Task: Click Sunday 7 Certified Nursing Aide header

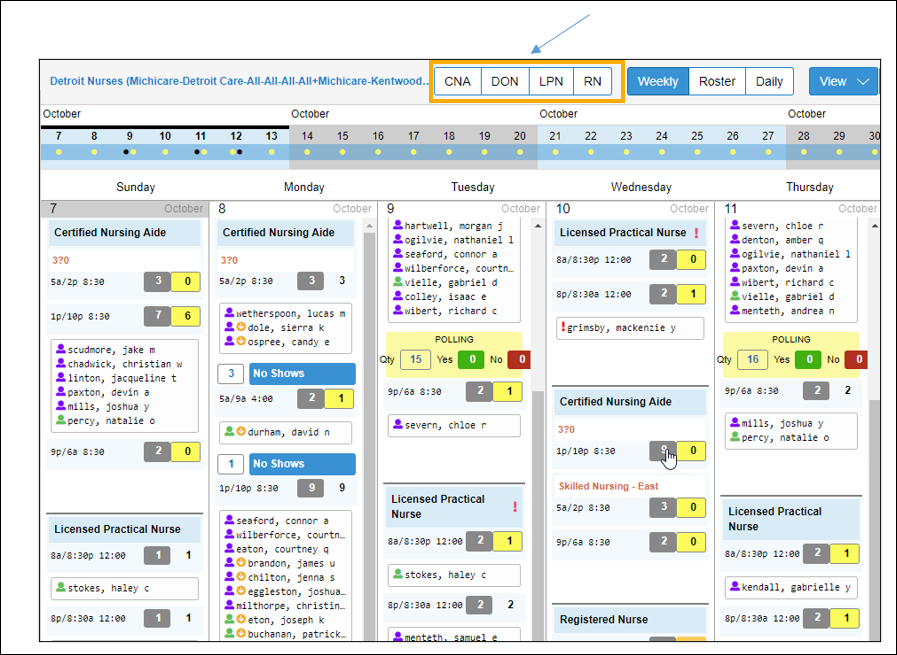Action: point(124,233)
